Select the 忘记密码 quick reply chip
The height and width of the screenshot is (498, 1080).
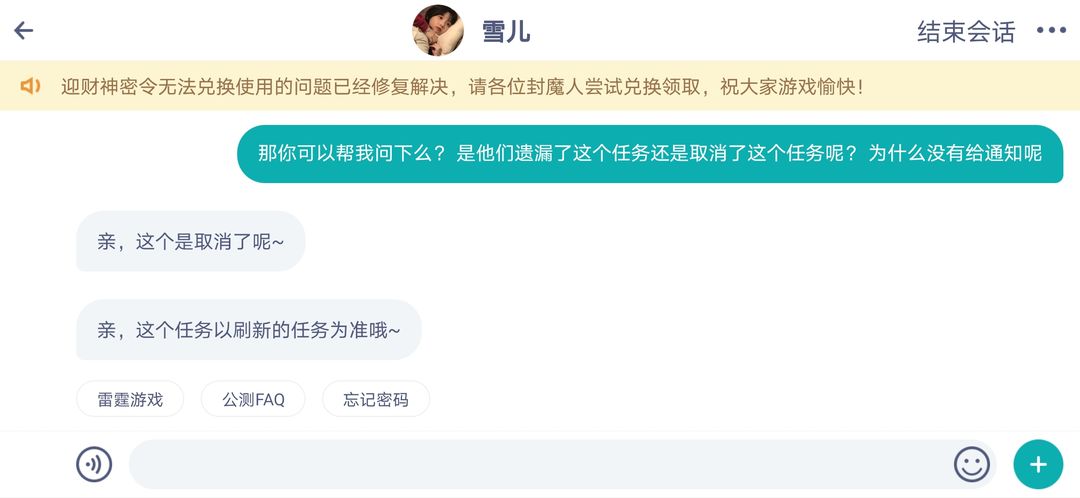(x=376, y=400)
